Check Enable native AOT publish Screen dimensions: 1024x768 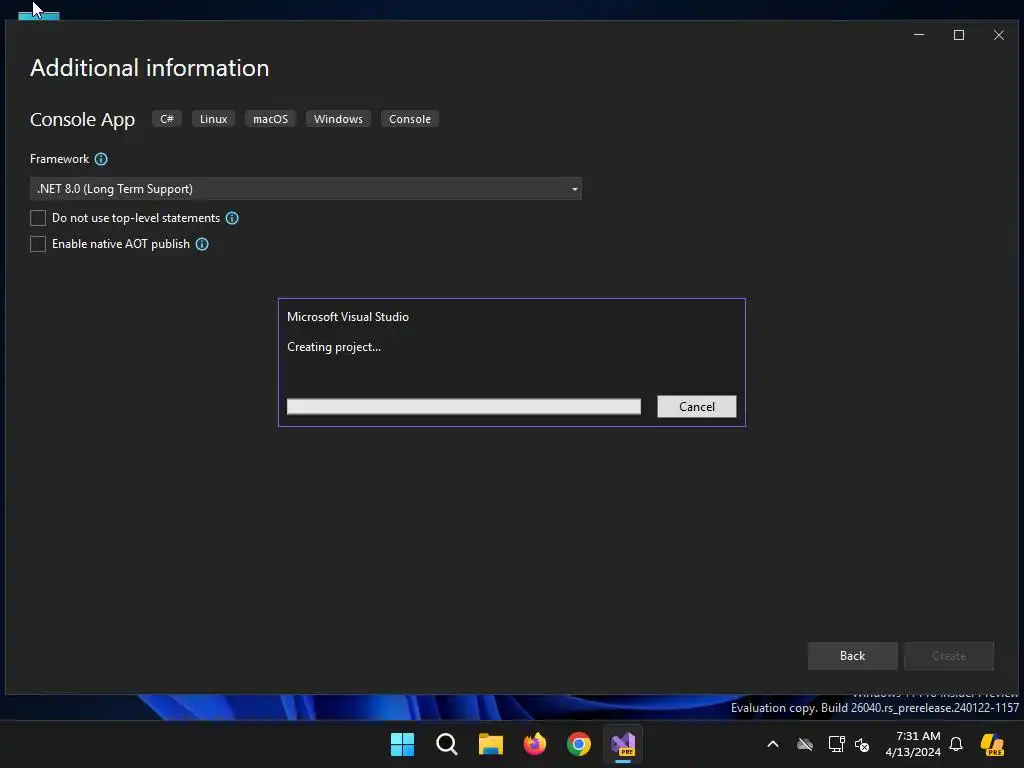[38, 244]
